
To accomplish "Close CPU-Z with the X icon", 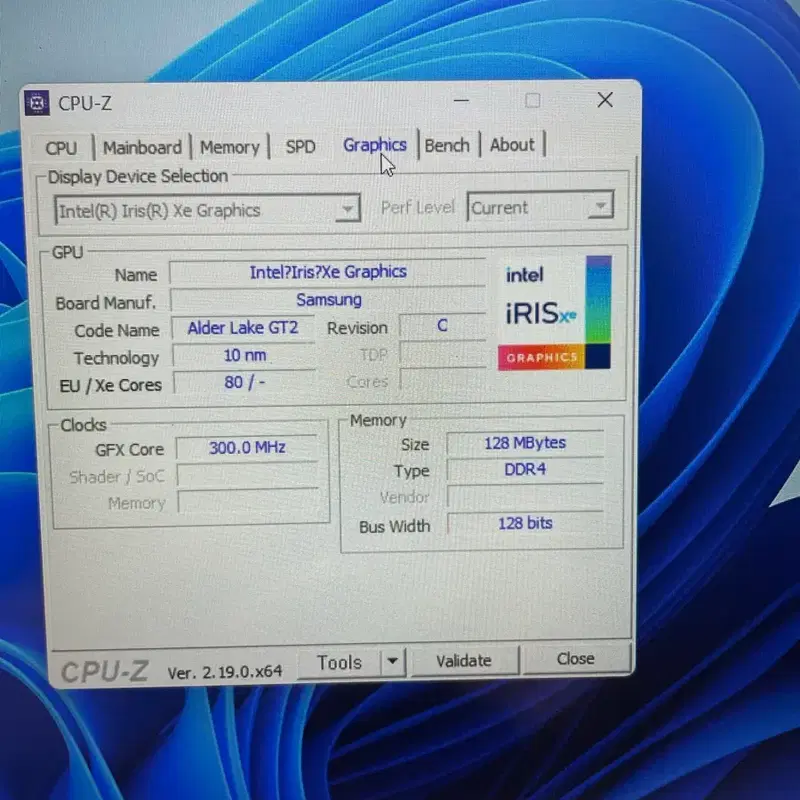I will [605, 99].
